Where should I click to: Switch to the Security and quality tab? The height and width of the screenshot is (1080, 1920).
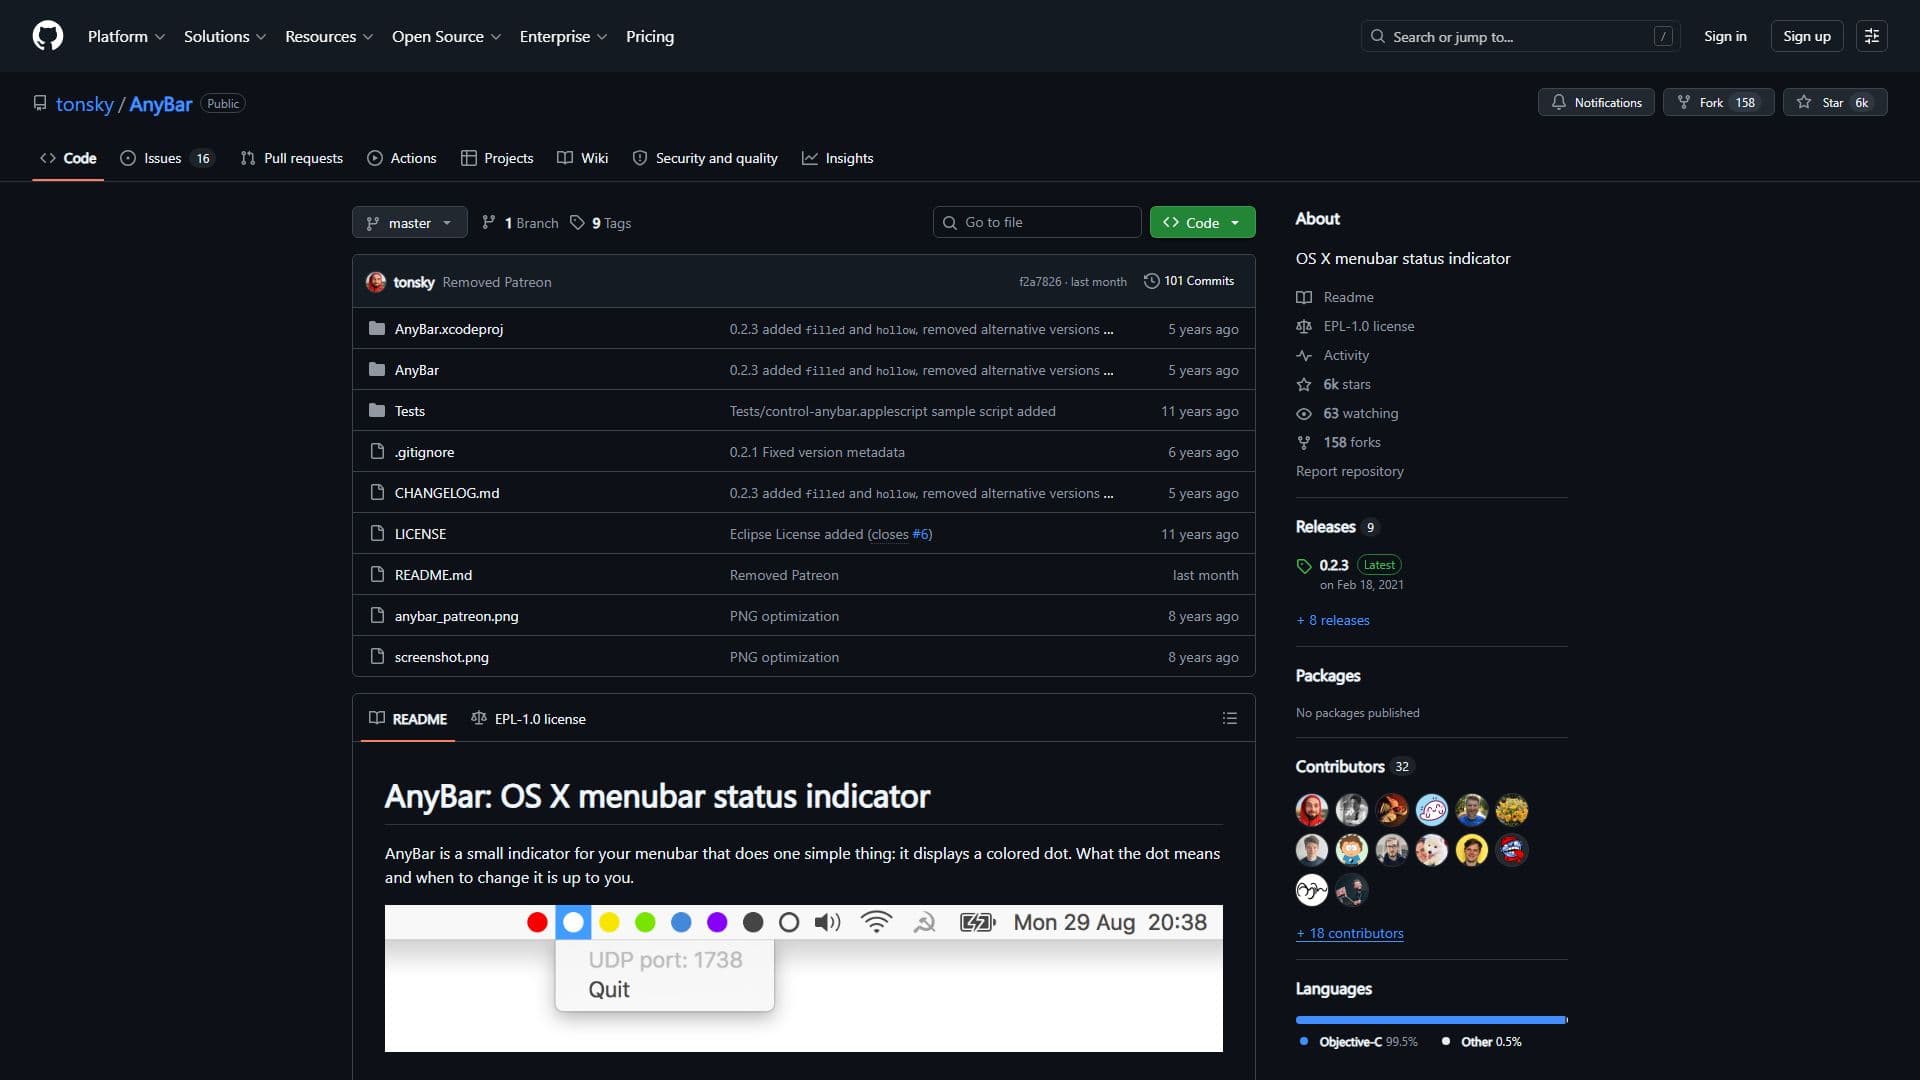click(705, 158)
